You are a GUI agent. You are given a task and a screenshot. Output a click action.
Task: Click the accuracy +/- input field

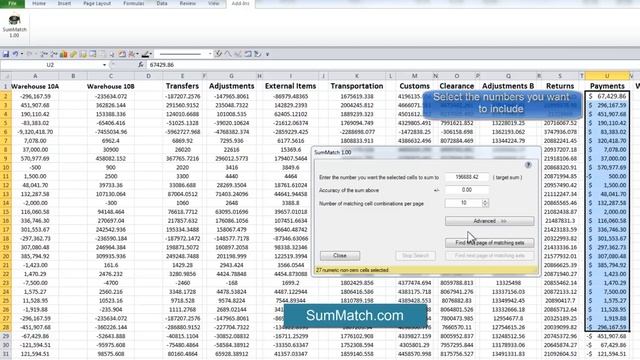pos(467,190)
